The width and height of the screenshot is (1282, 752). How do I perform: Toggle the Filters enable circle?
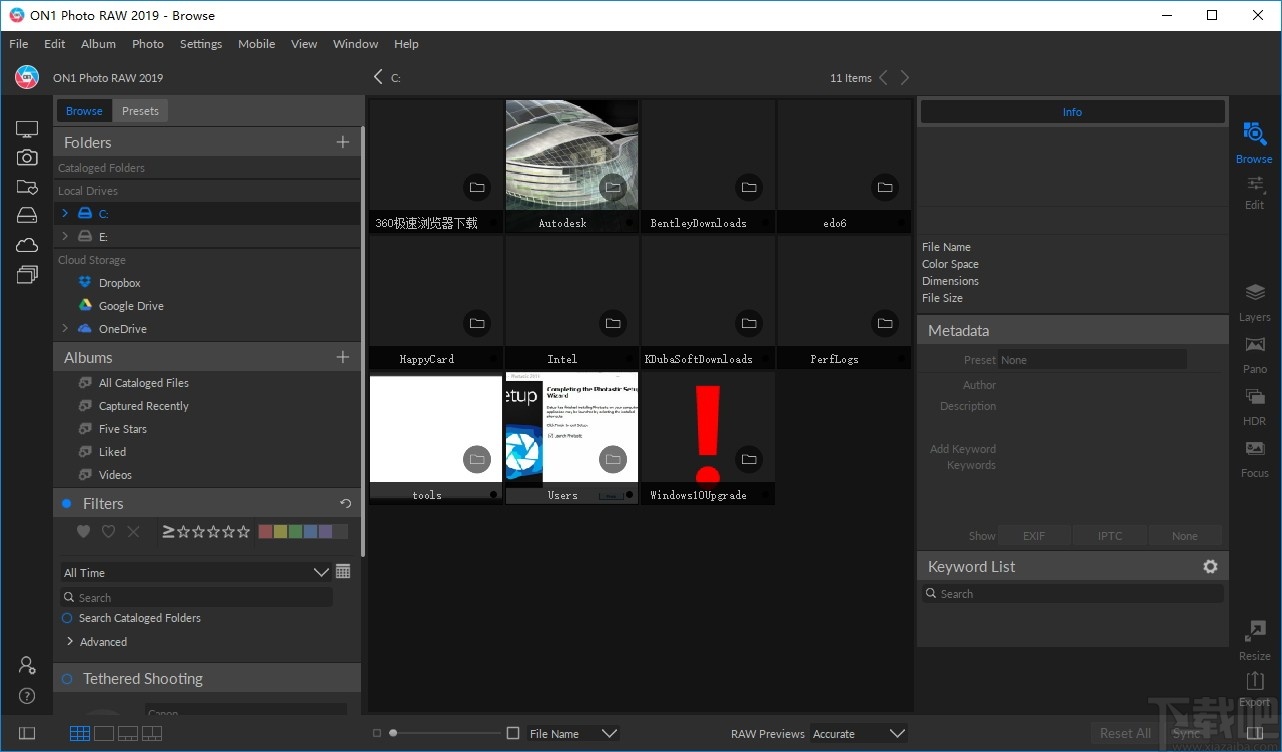point(67,503)
